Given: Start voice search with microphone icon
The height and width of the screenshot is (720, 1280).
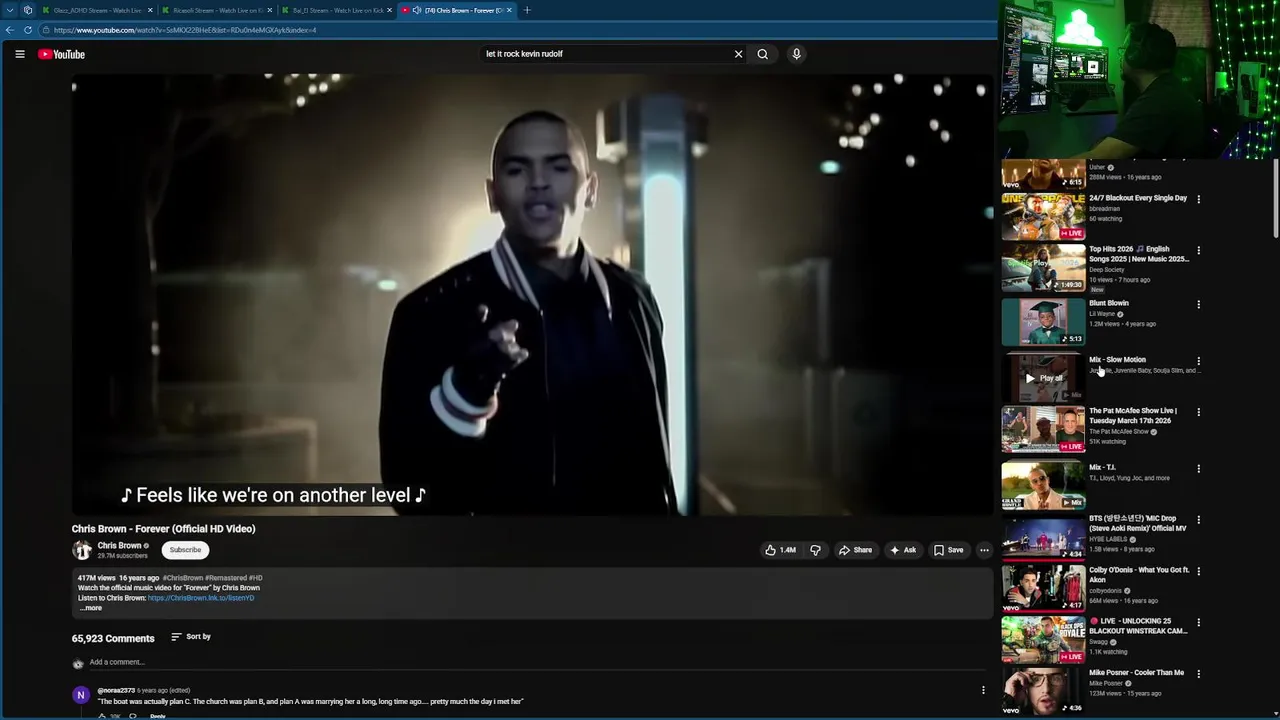Looking at the screenshot, I should tap(796, 54).
